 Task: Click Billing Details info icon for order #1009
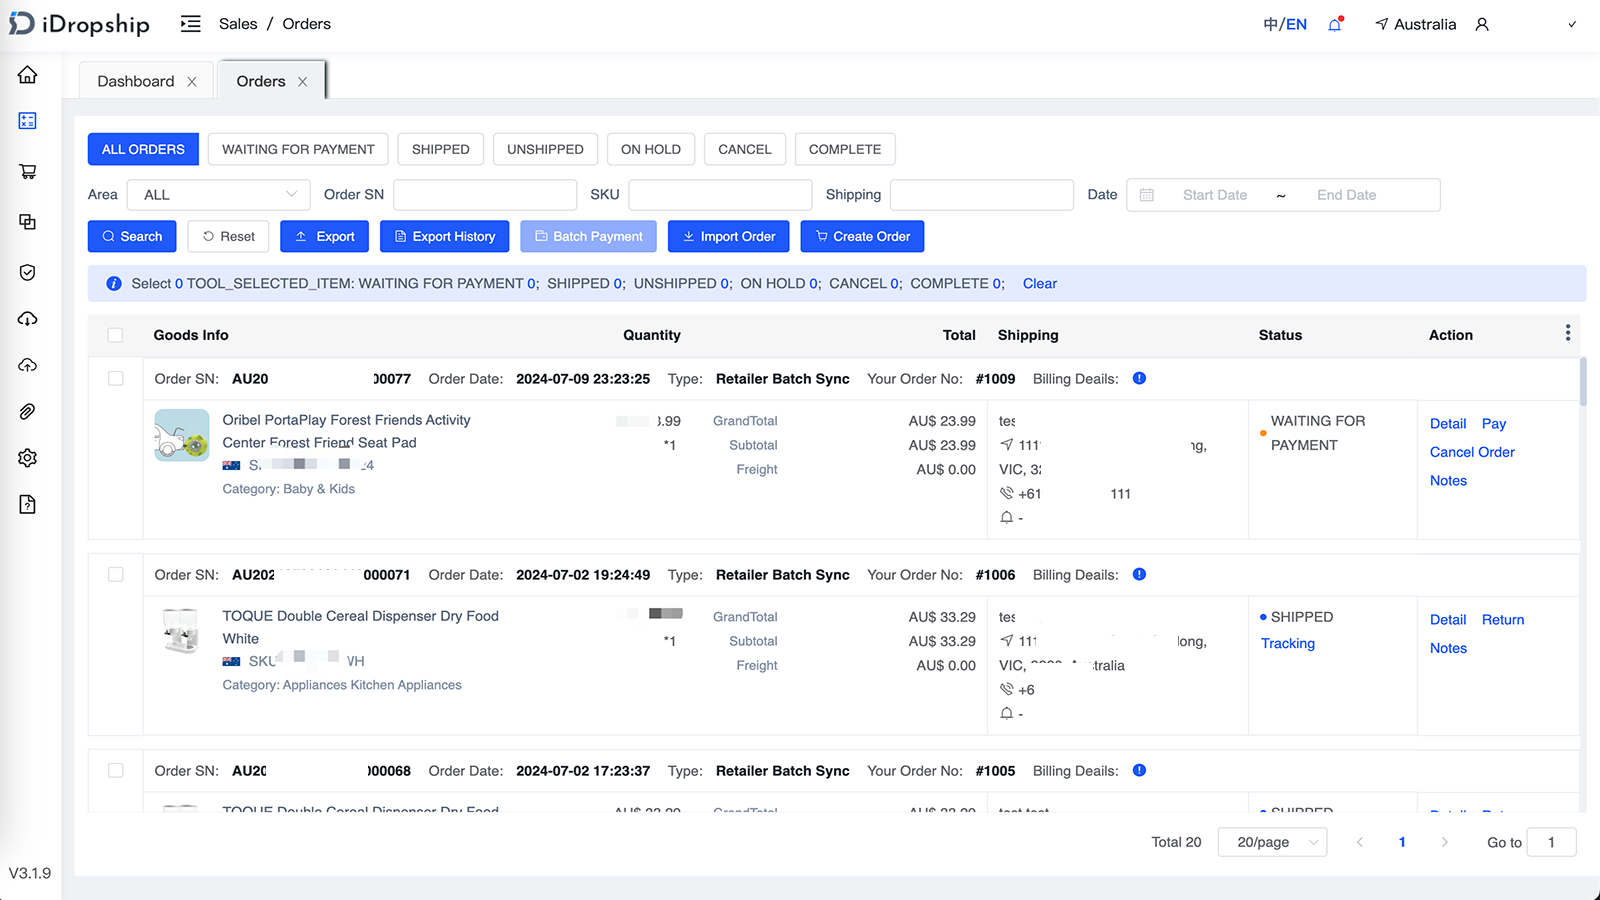click(x=1139, y=378)
